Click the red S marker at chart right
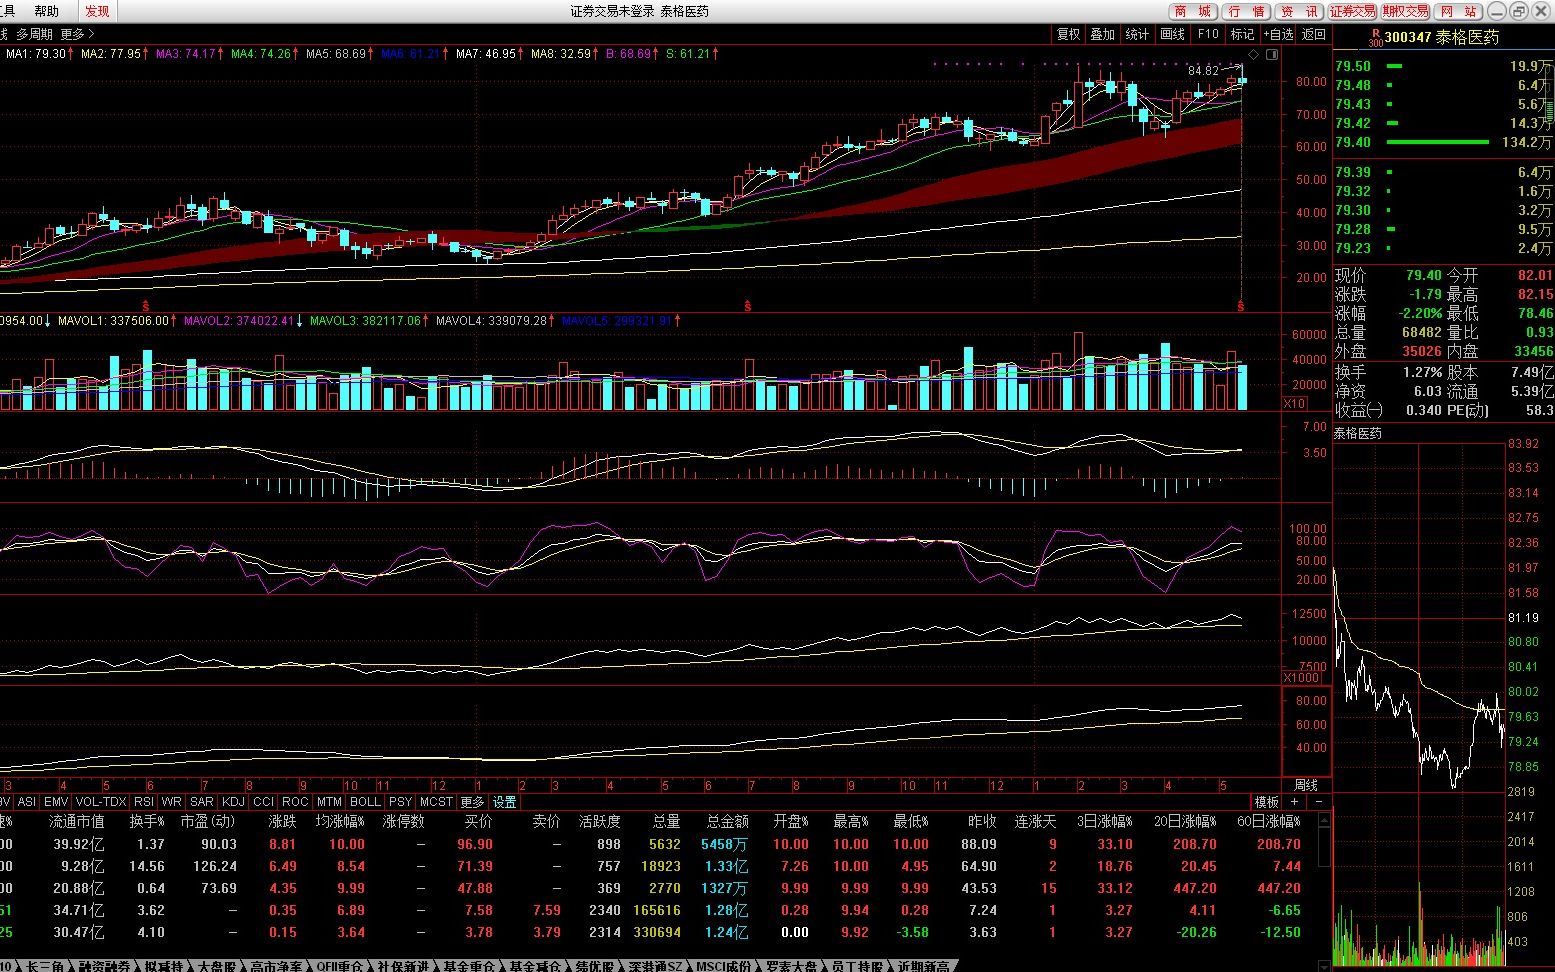Viewport: 1555px width, 972px height. pyautogui.click(x=1241, y=305)
